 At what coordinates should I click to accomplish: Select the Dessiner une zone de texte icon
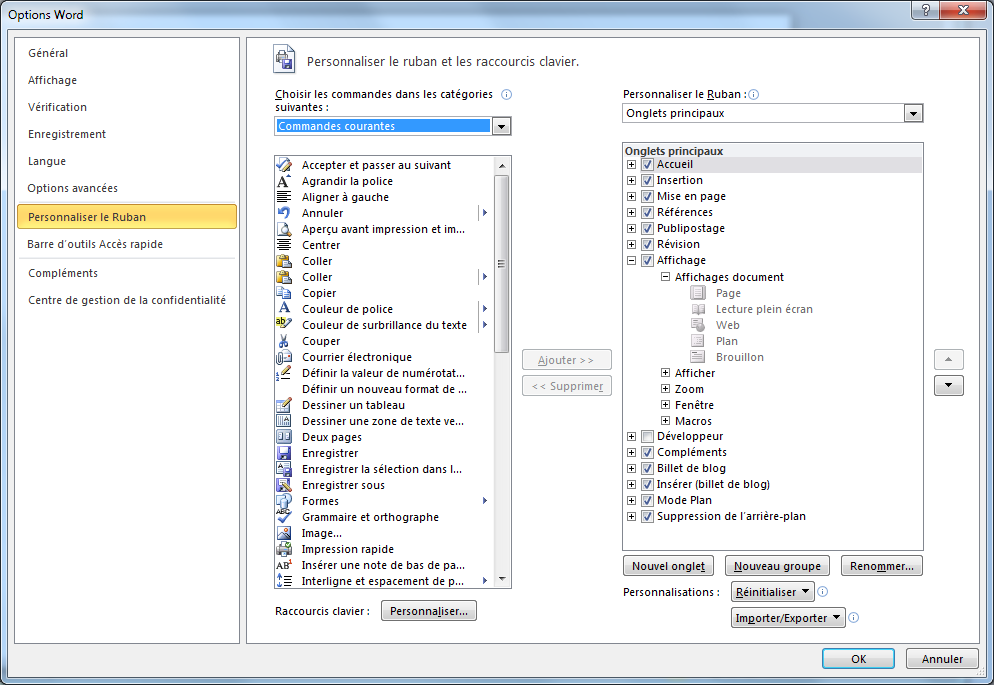click(284, 421)
